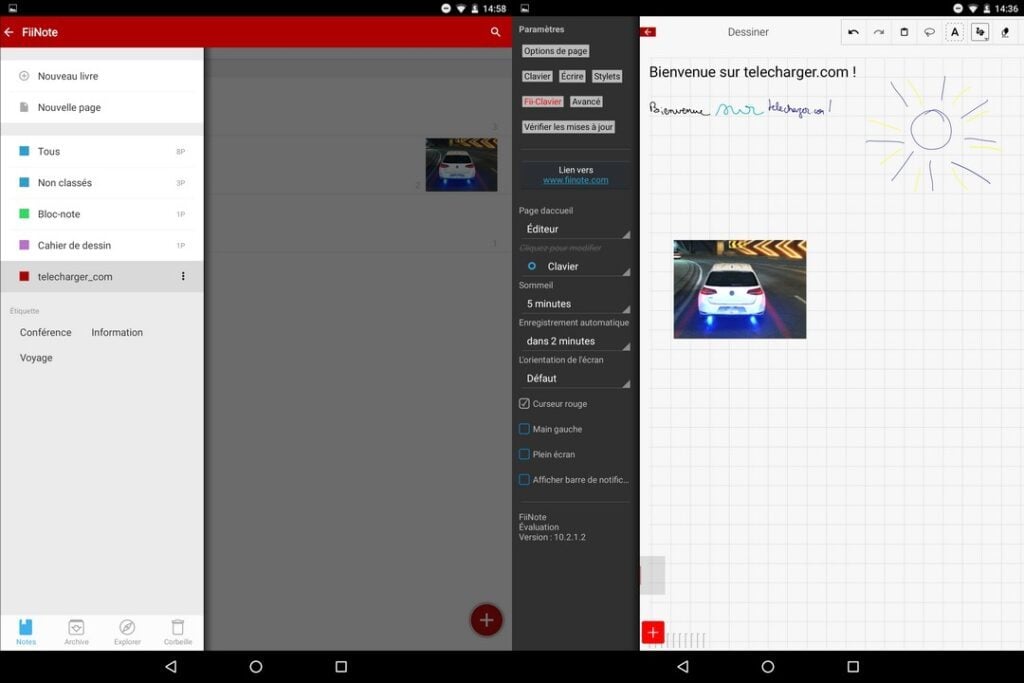This screenshot has width=1024, height=683.
Task: Open options for telecharger_com notebook
Action: pos(182,276)
